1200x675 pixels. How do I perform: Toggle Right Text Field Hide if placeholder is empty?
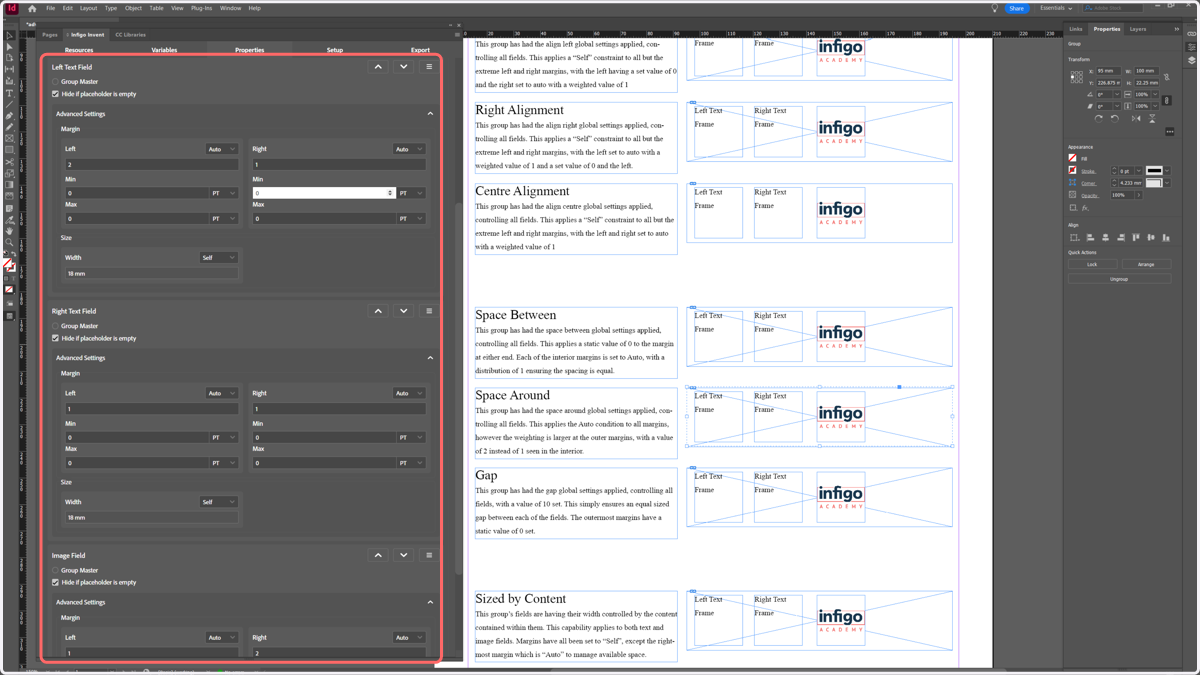[x=55, y=338]
